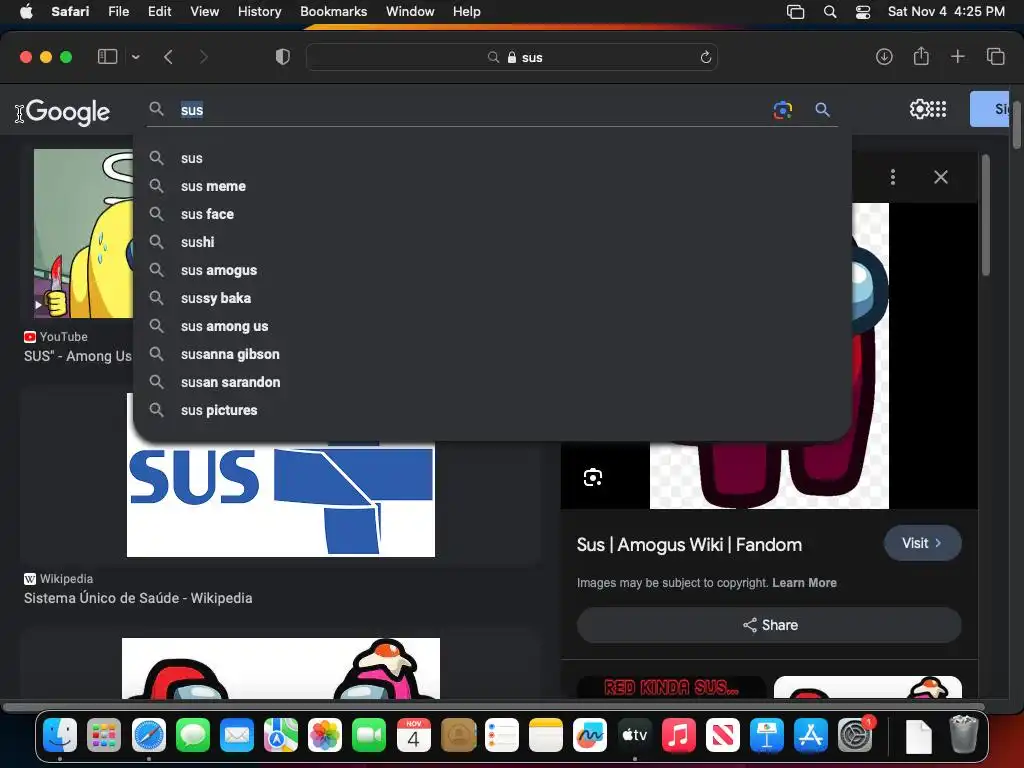Open the Window menu
1024x768 pixels.
tap(409, 11)
